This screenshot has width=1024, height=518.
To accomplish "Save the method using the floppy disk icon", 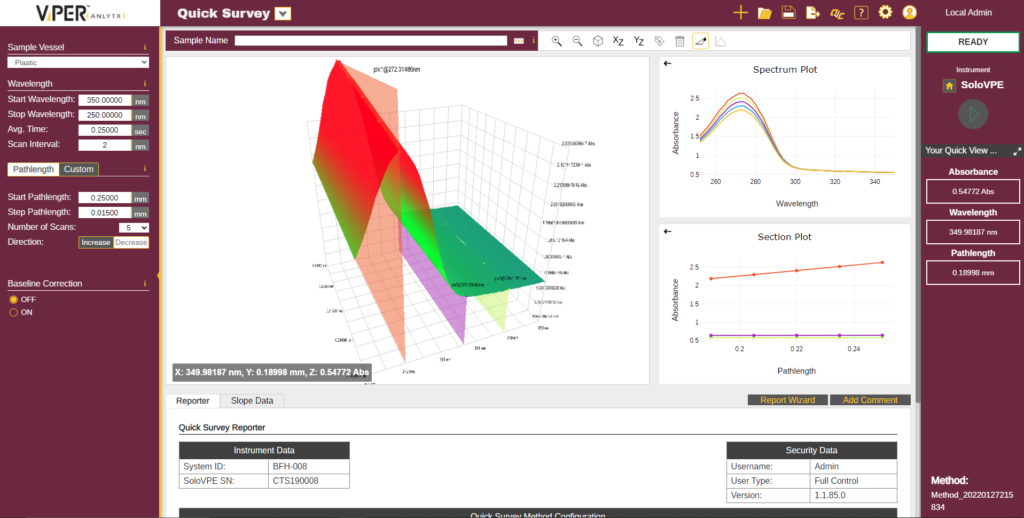I will (x=789, y=13).
